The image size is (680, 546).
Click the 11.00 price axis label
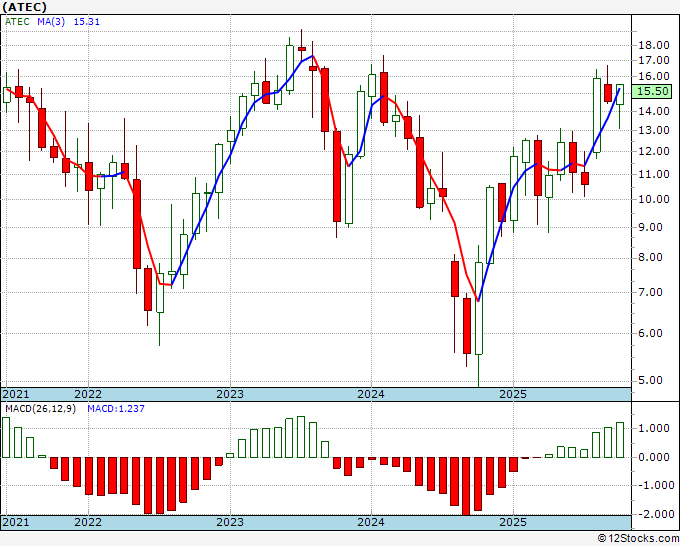click(x=654, y=174)
